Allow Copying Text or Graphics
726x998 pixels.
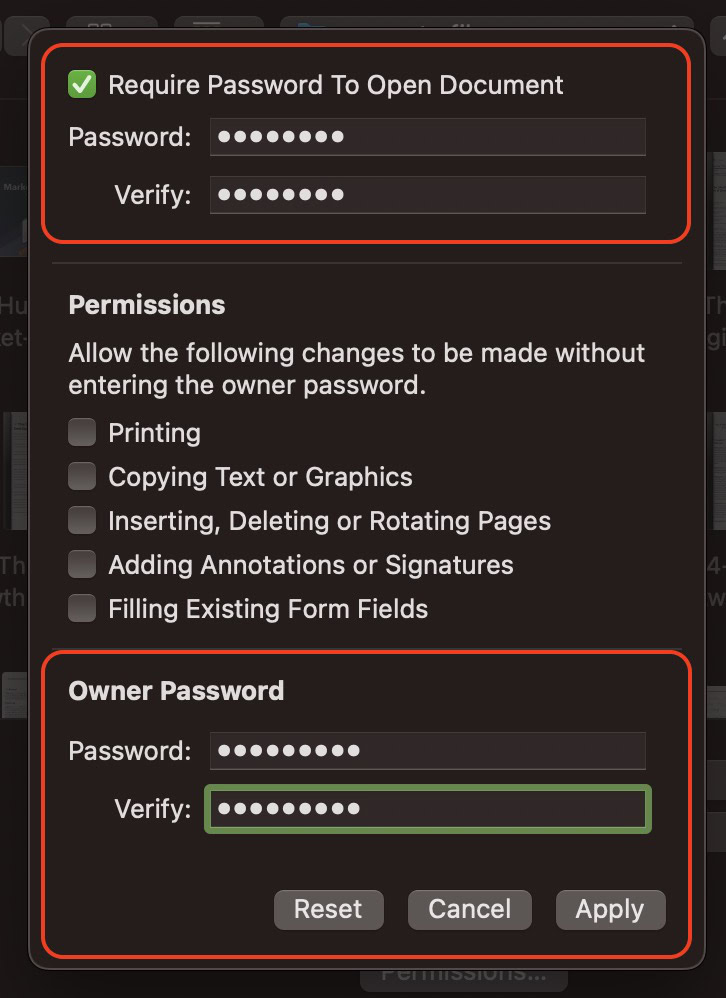click(82, 477)
